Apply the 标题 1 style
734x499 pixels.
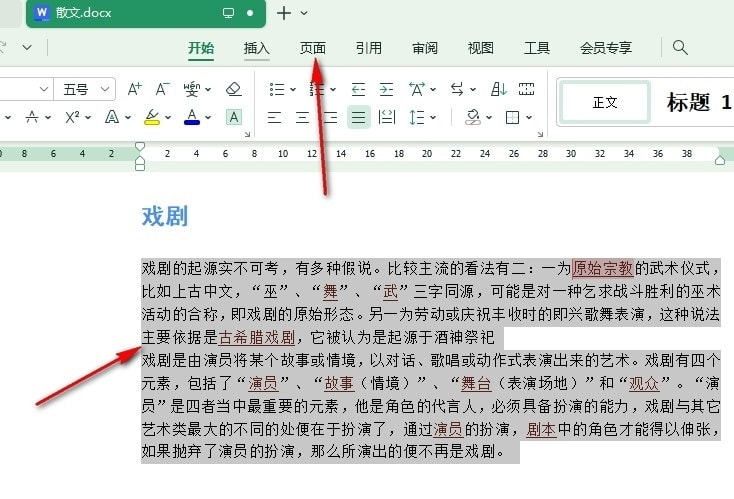tap(699, 102)
